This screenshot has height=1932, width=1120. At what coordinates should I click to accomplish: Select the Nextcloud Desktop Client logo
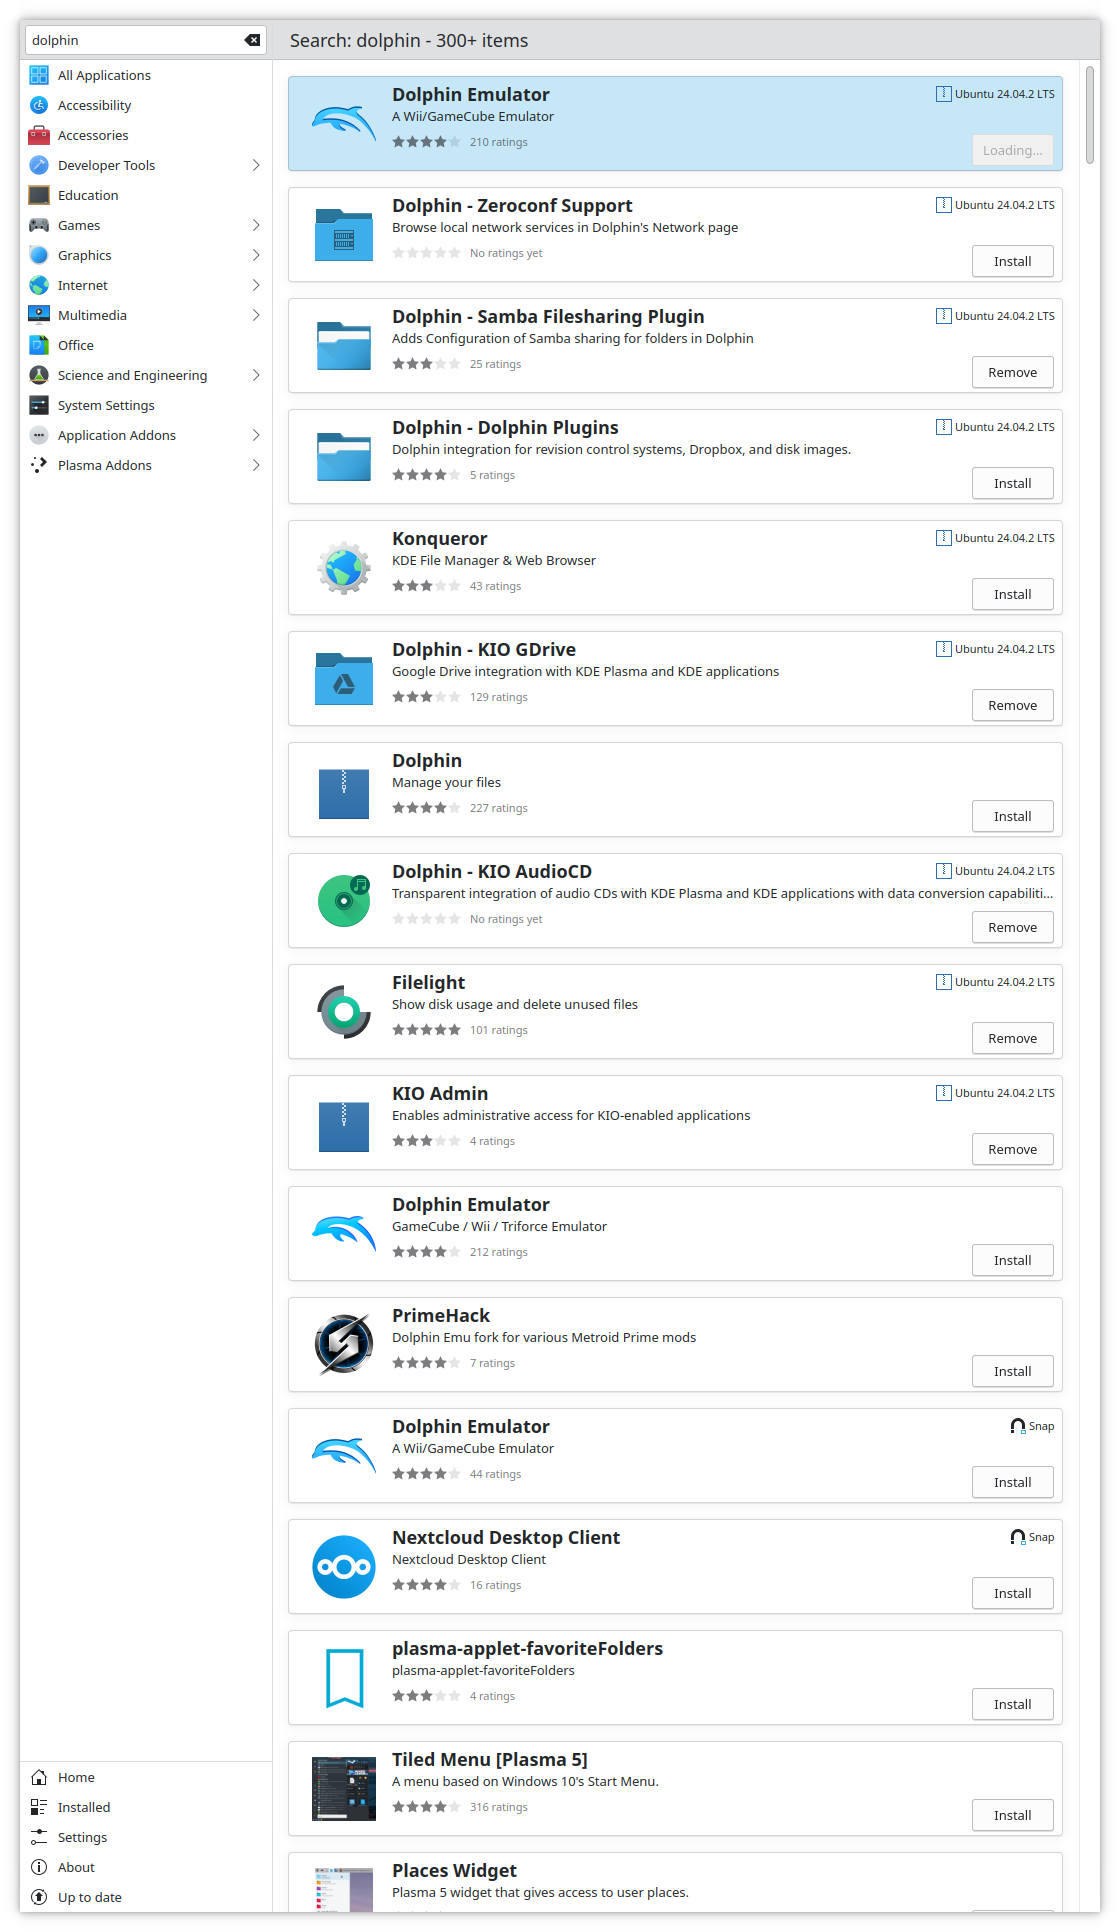click(344, 1566)
